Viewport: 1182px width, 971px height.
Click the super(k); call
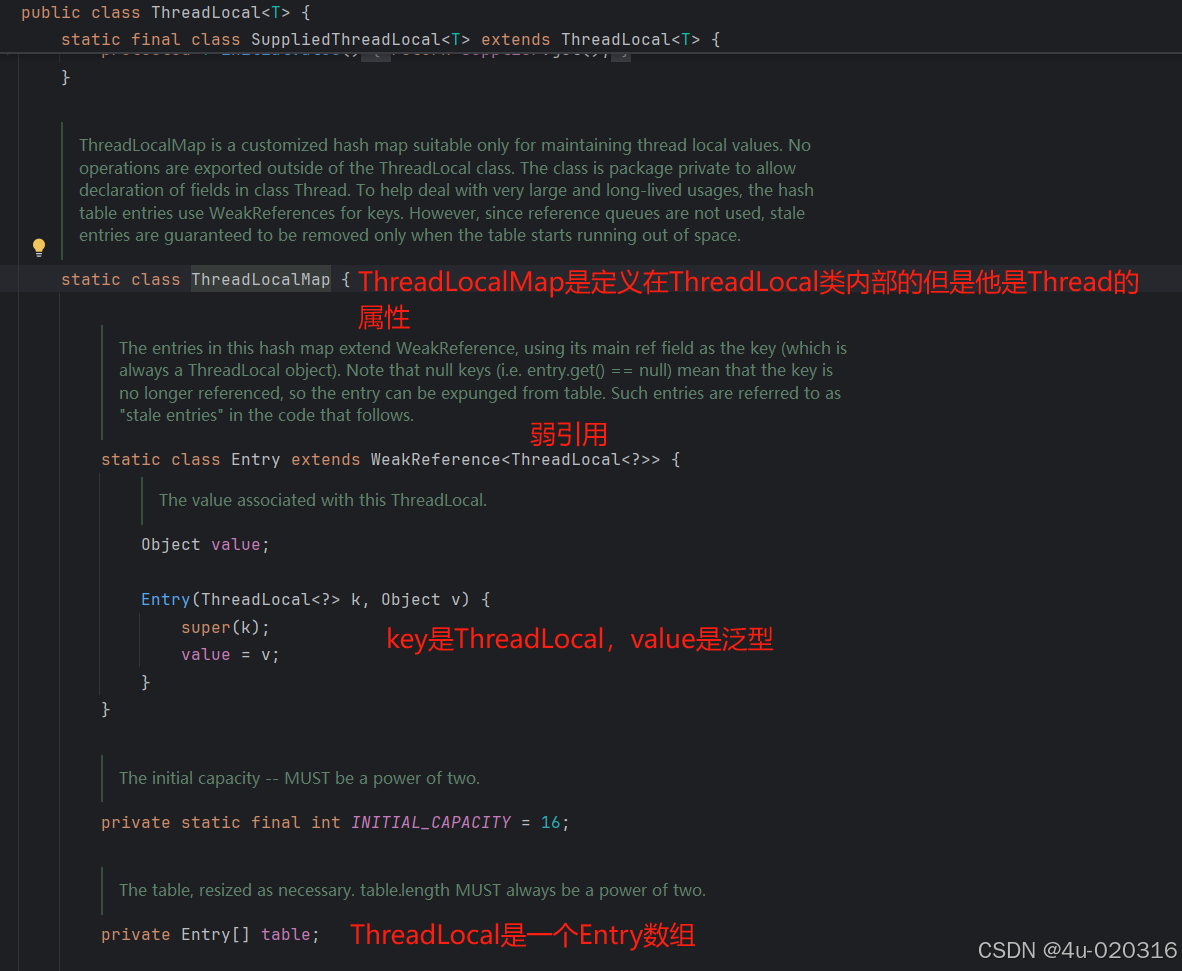225,627
